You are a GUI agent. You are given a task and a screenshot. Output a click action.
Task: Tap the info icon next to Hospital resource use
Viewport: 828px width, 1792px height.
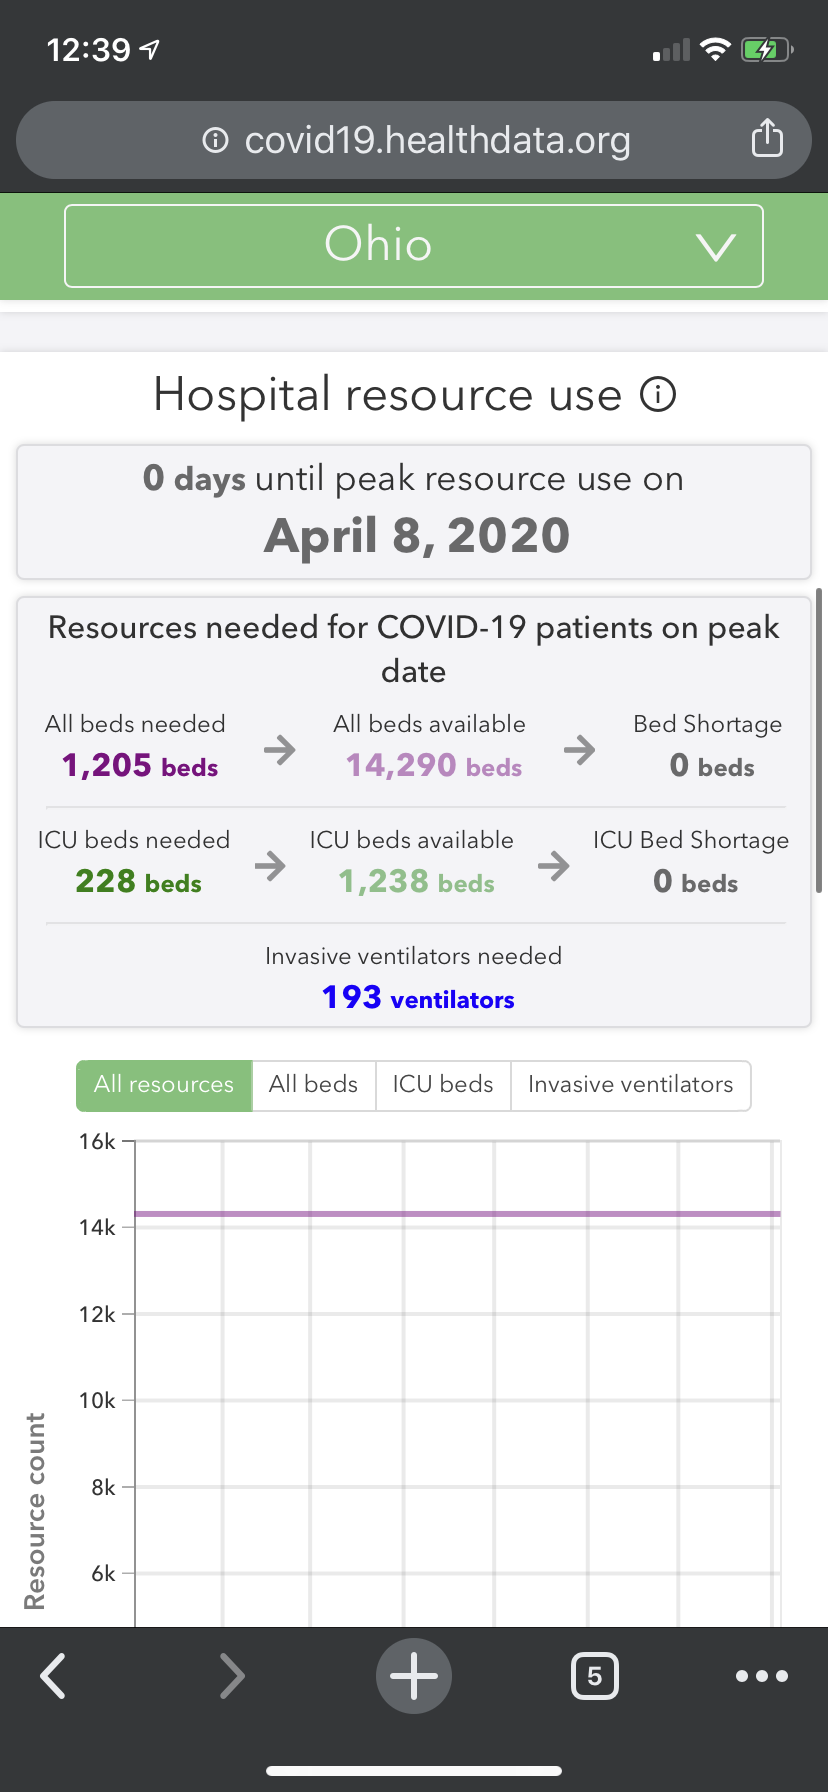coord(658,395)
